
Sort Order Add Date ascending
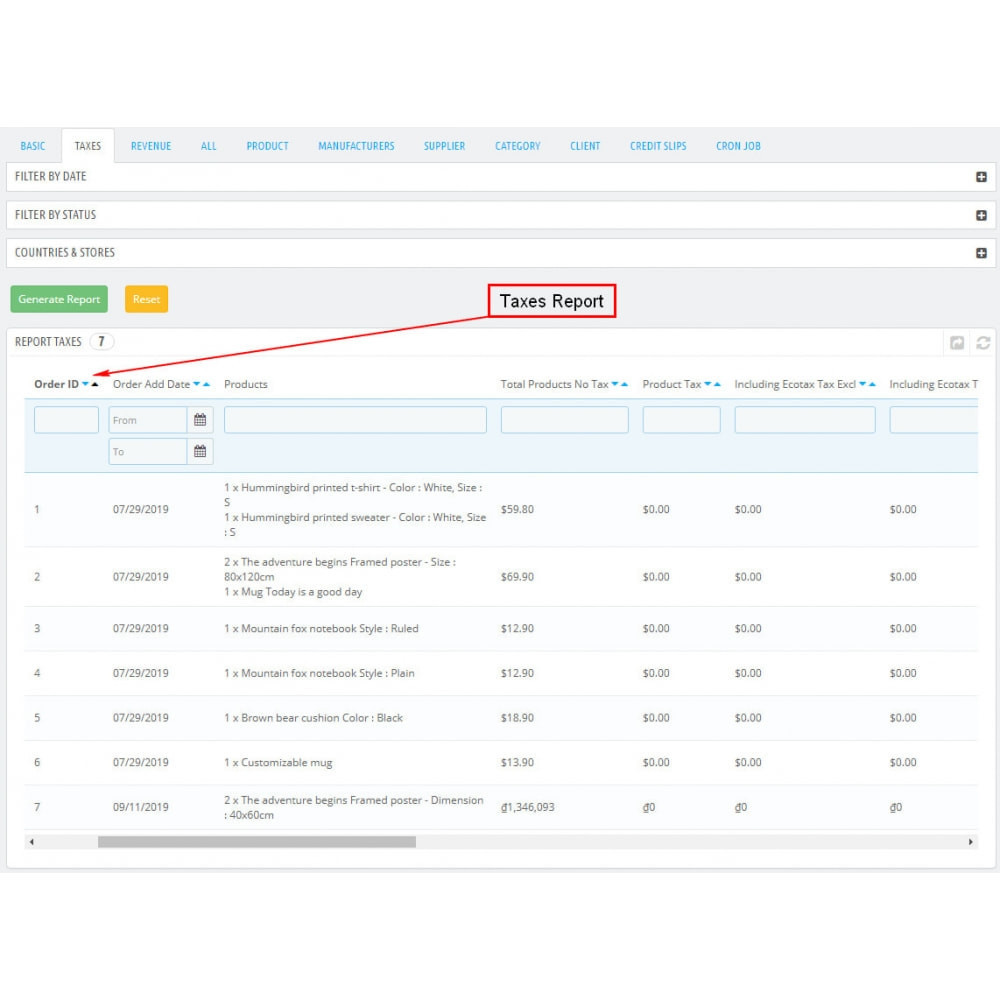[206, 384]
